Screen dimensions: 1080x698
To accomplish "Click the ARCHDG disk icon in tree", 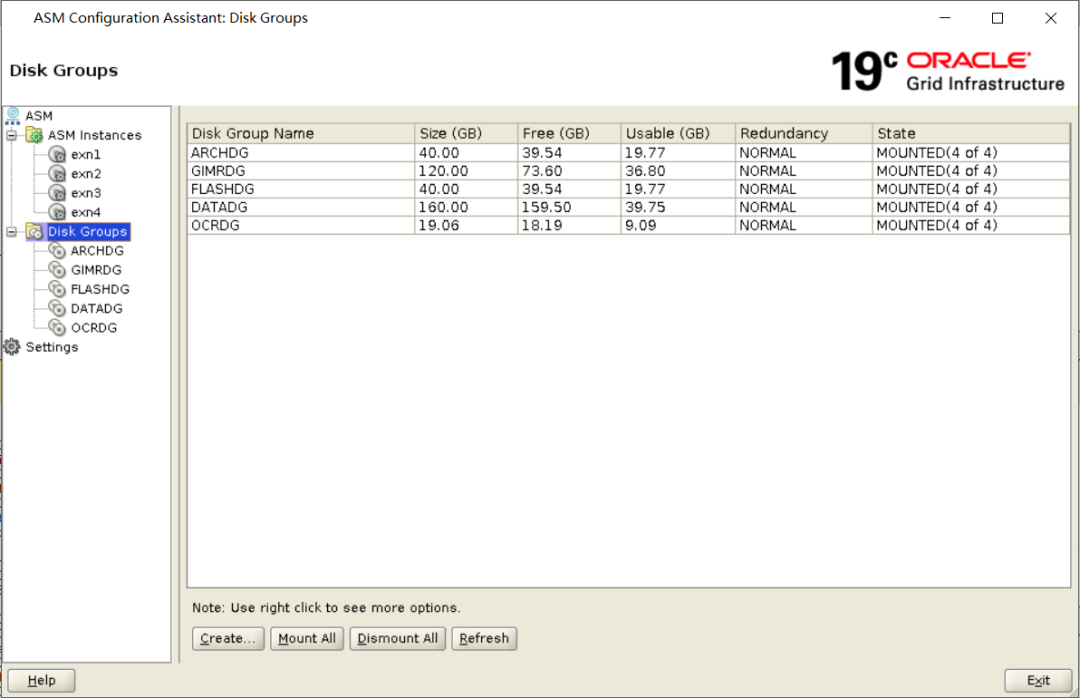I will [x=58, y=251].
